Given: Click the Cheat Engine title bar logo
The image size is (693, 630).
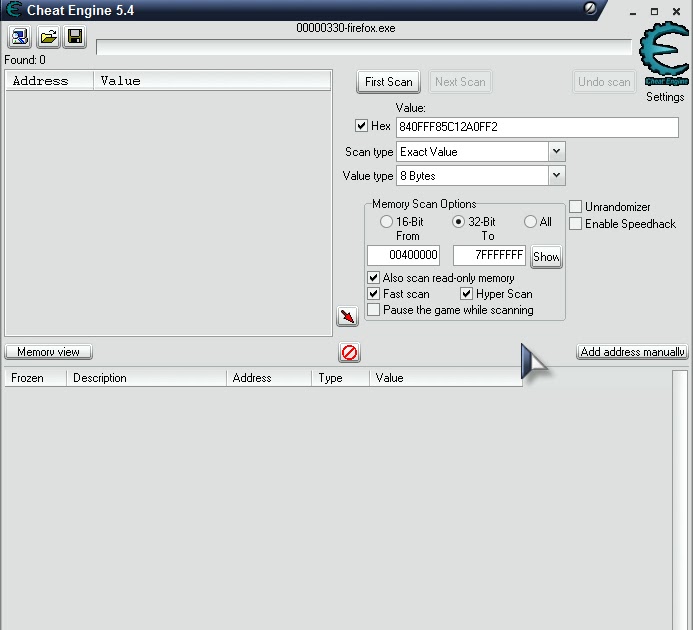Looking at the screenshot, I should (x=13, y=10).
